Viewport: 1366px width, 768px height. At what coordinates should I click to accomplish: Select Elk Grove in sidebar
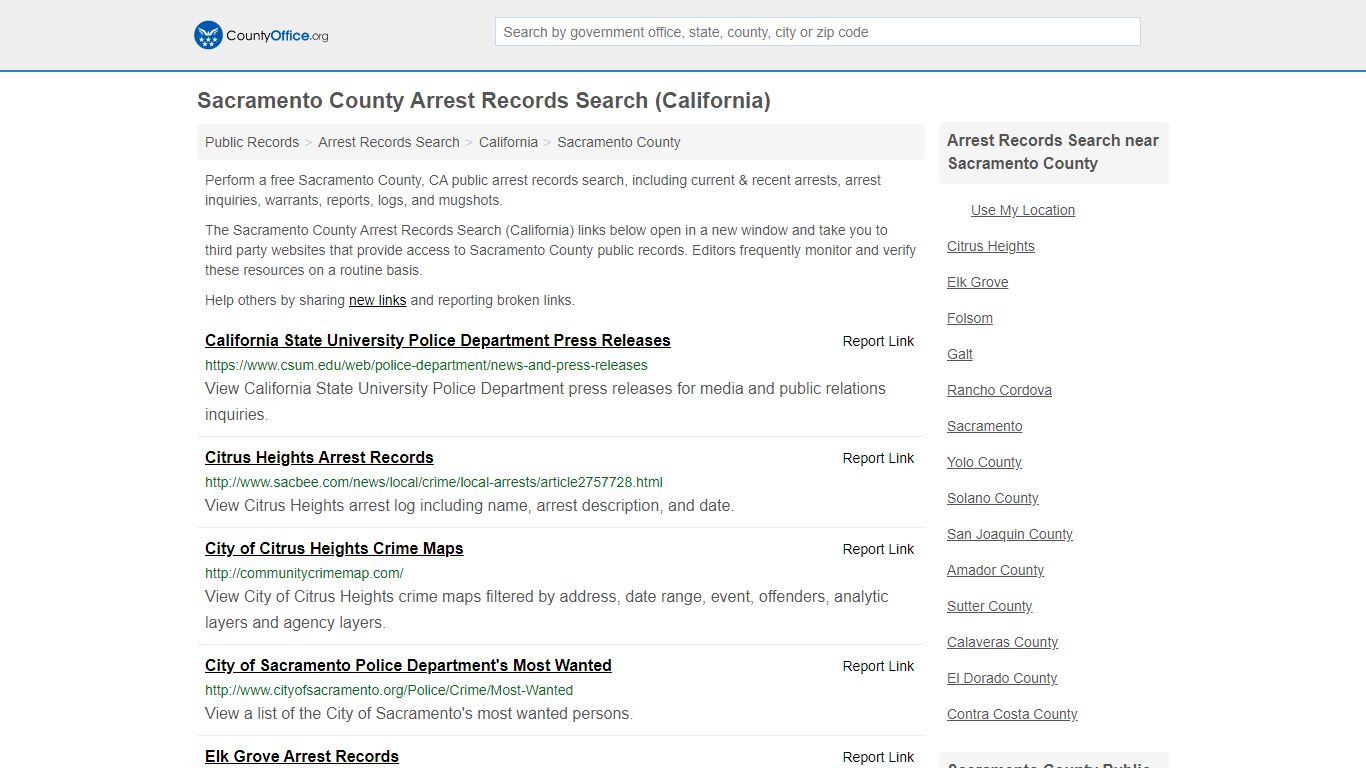click(978, 282)
